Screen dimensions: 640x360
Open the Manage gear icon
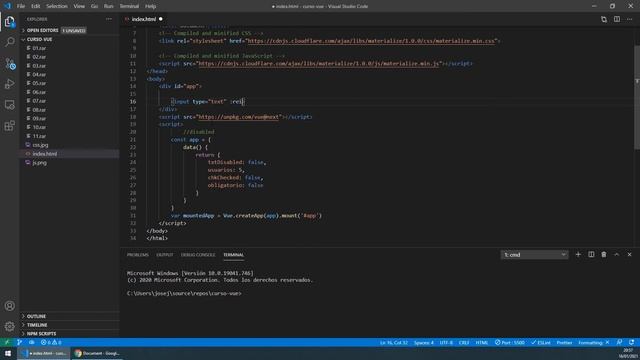pos(9,326)
